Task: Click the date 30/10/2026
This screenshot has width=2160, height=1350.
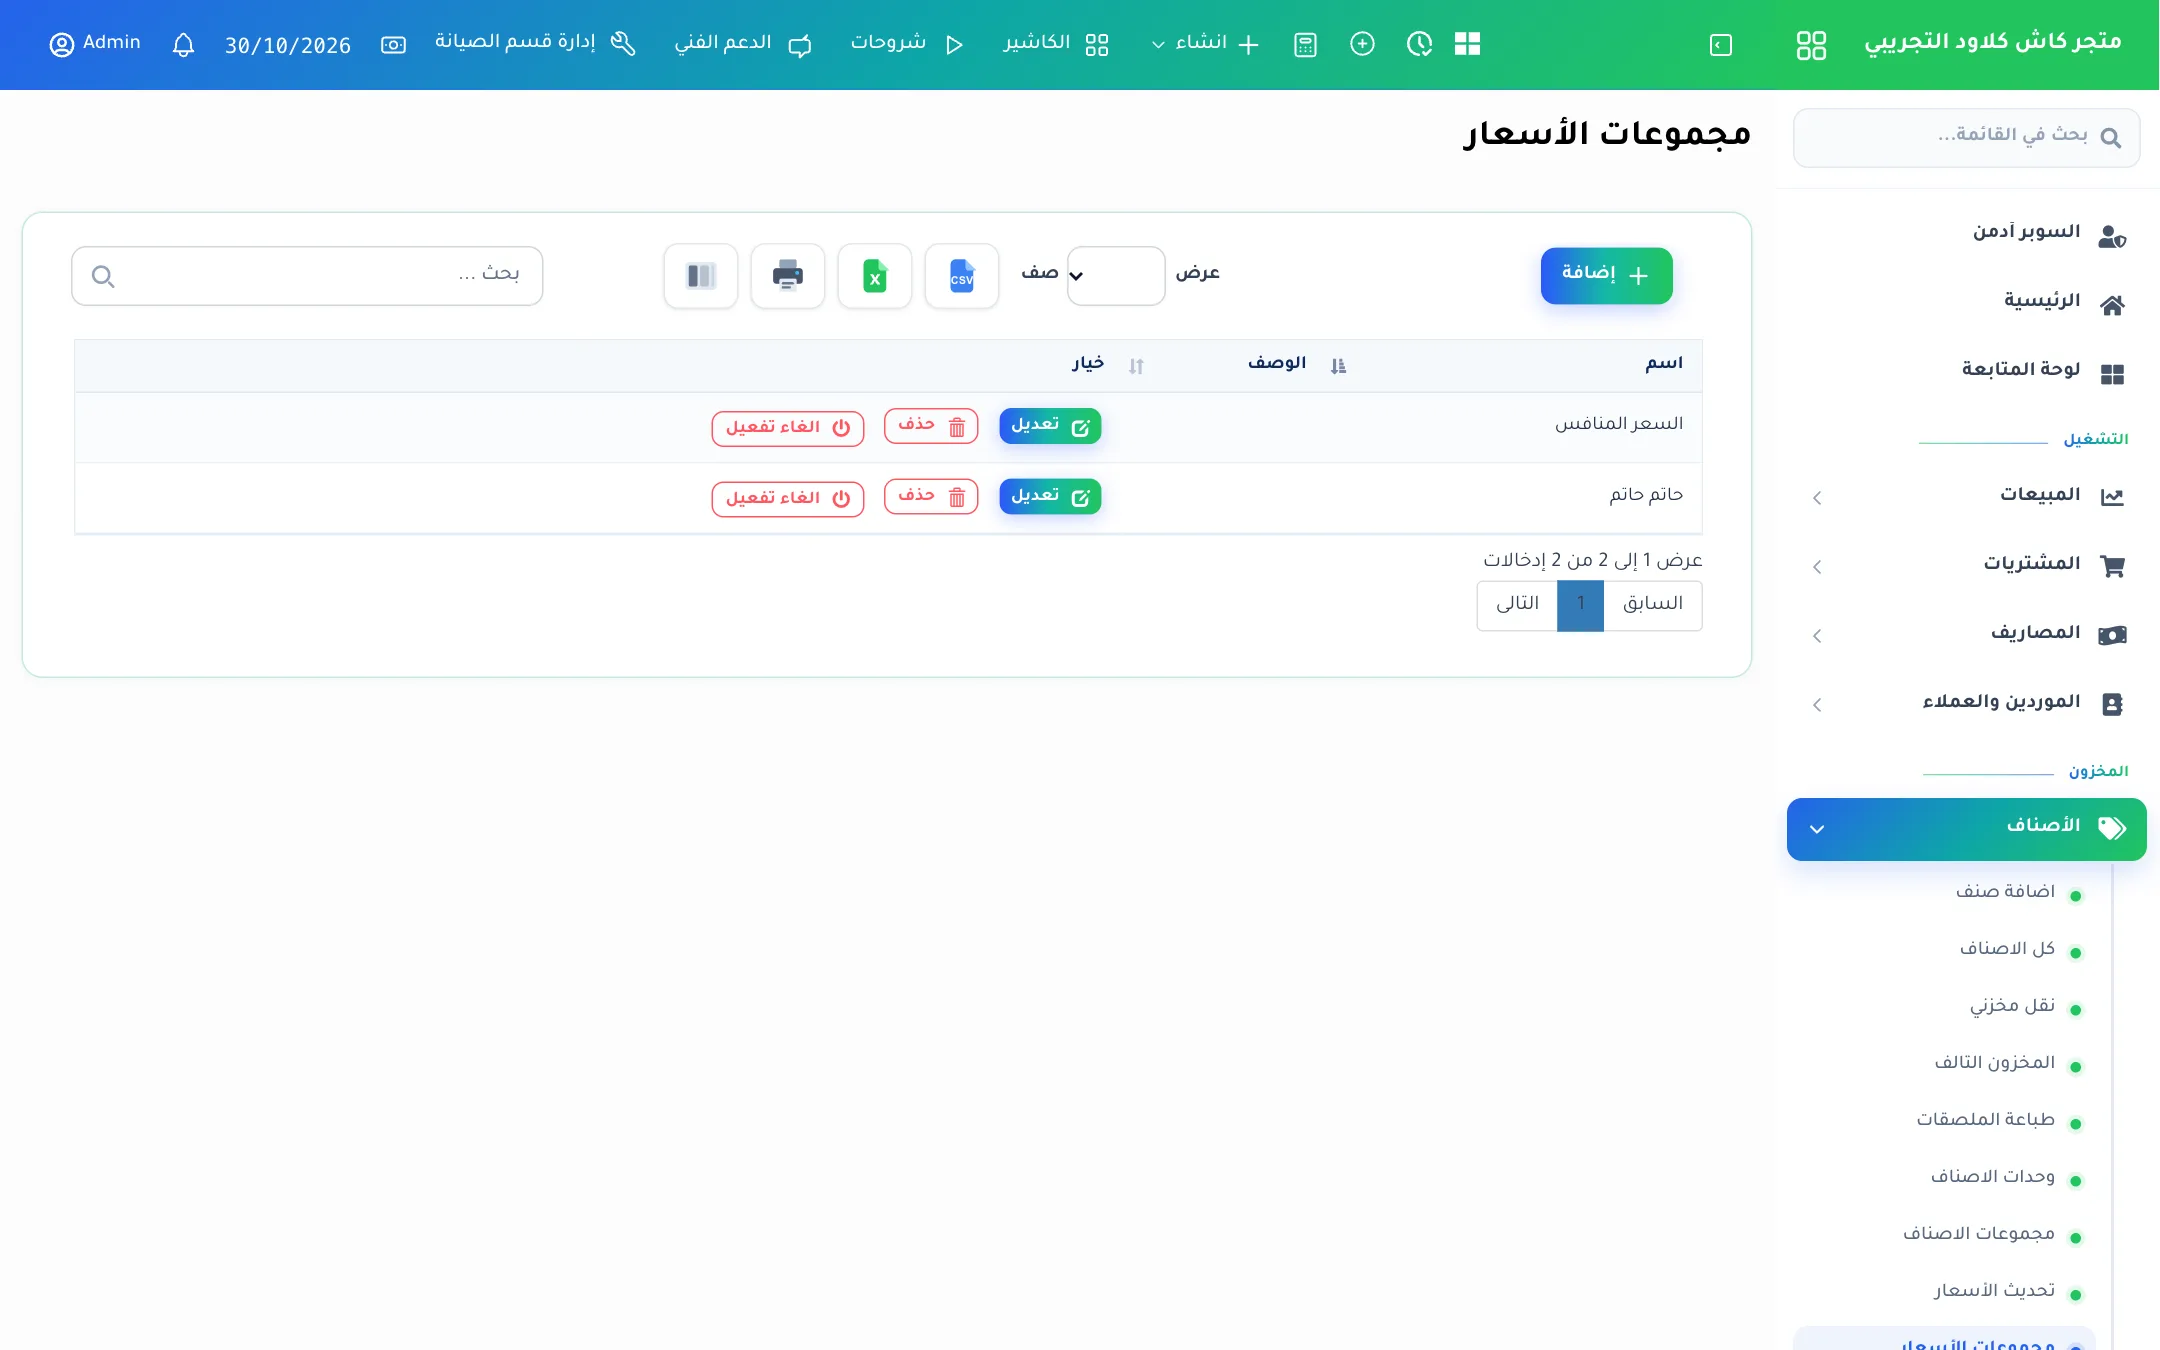Action: click(288, 46)
